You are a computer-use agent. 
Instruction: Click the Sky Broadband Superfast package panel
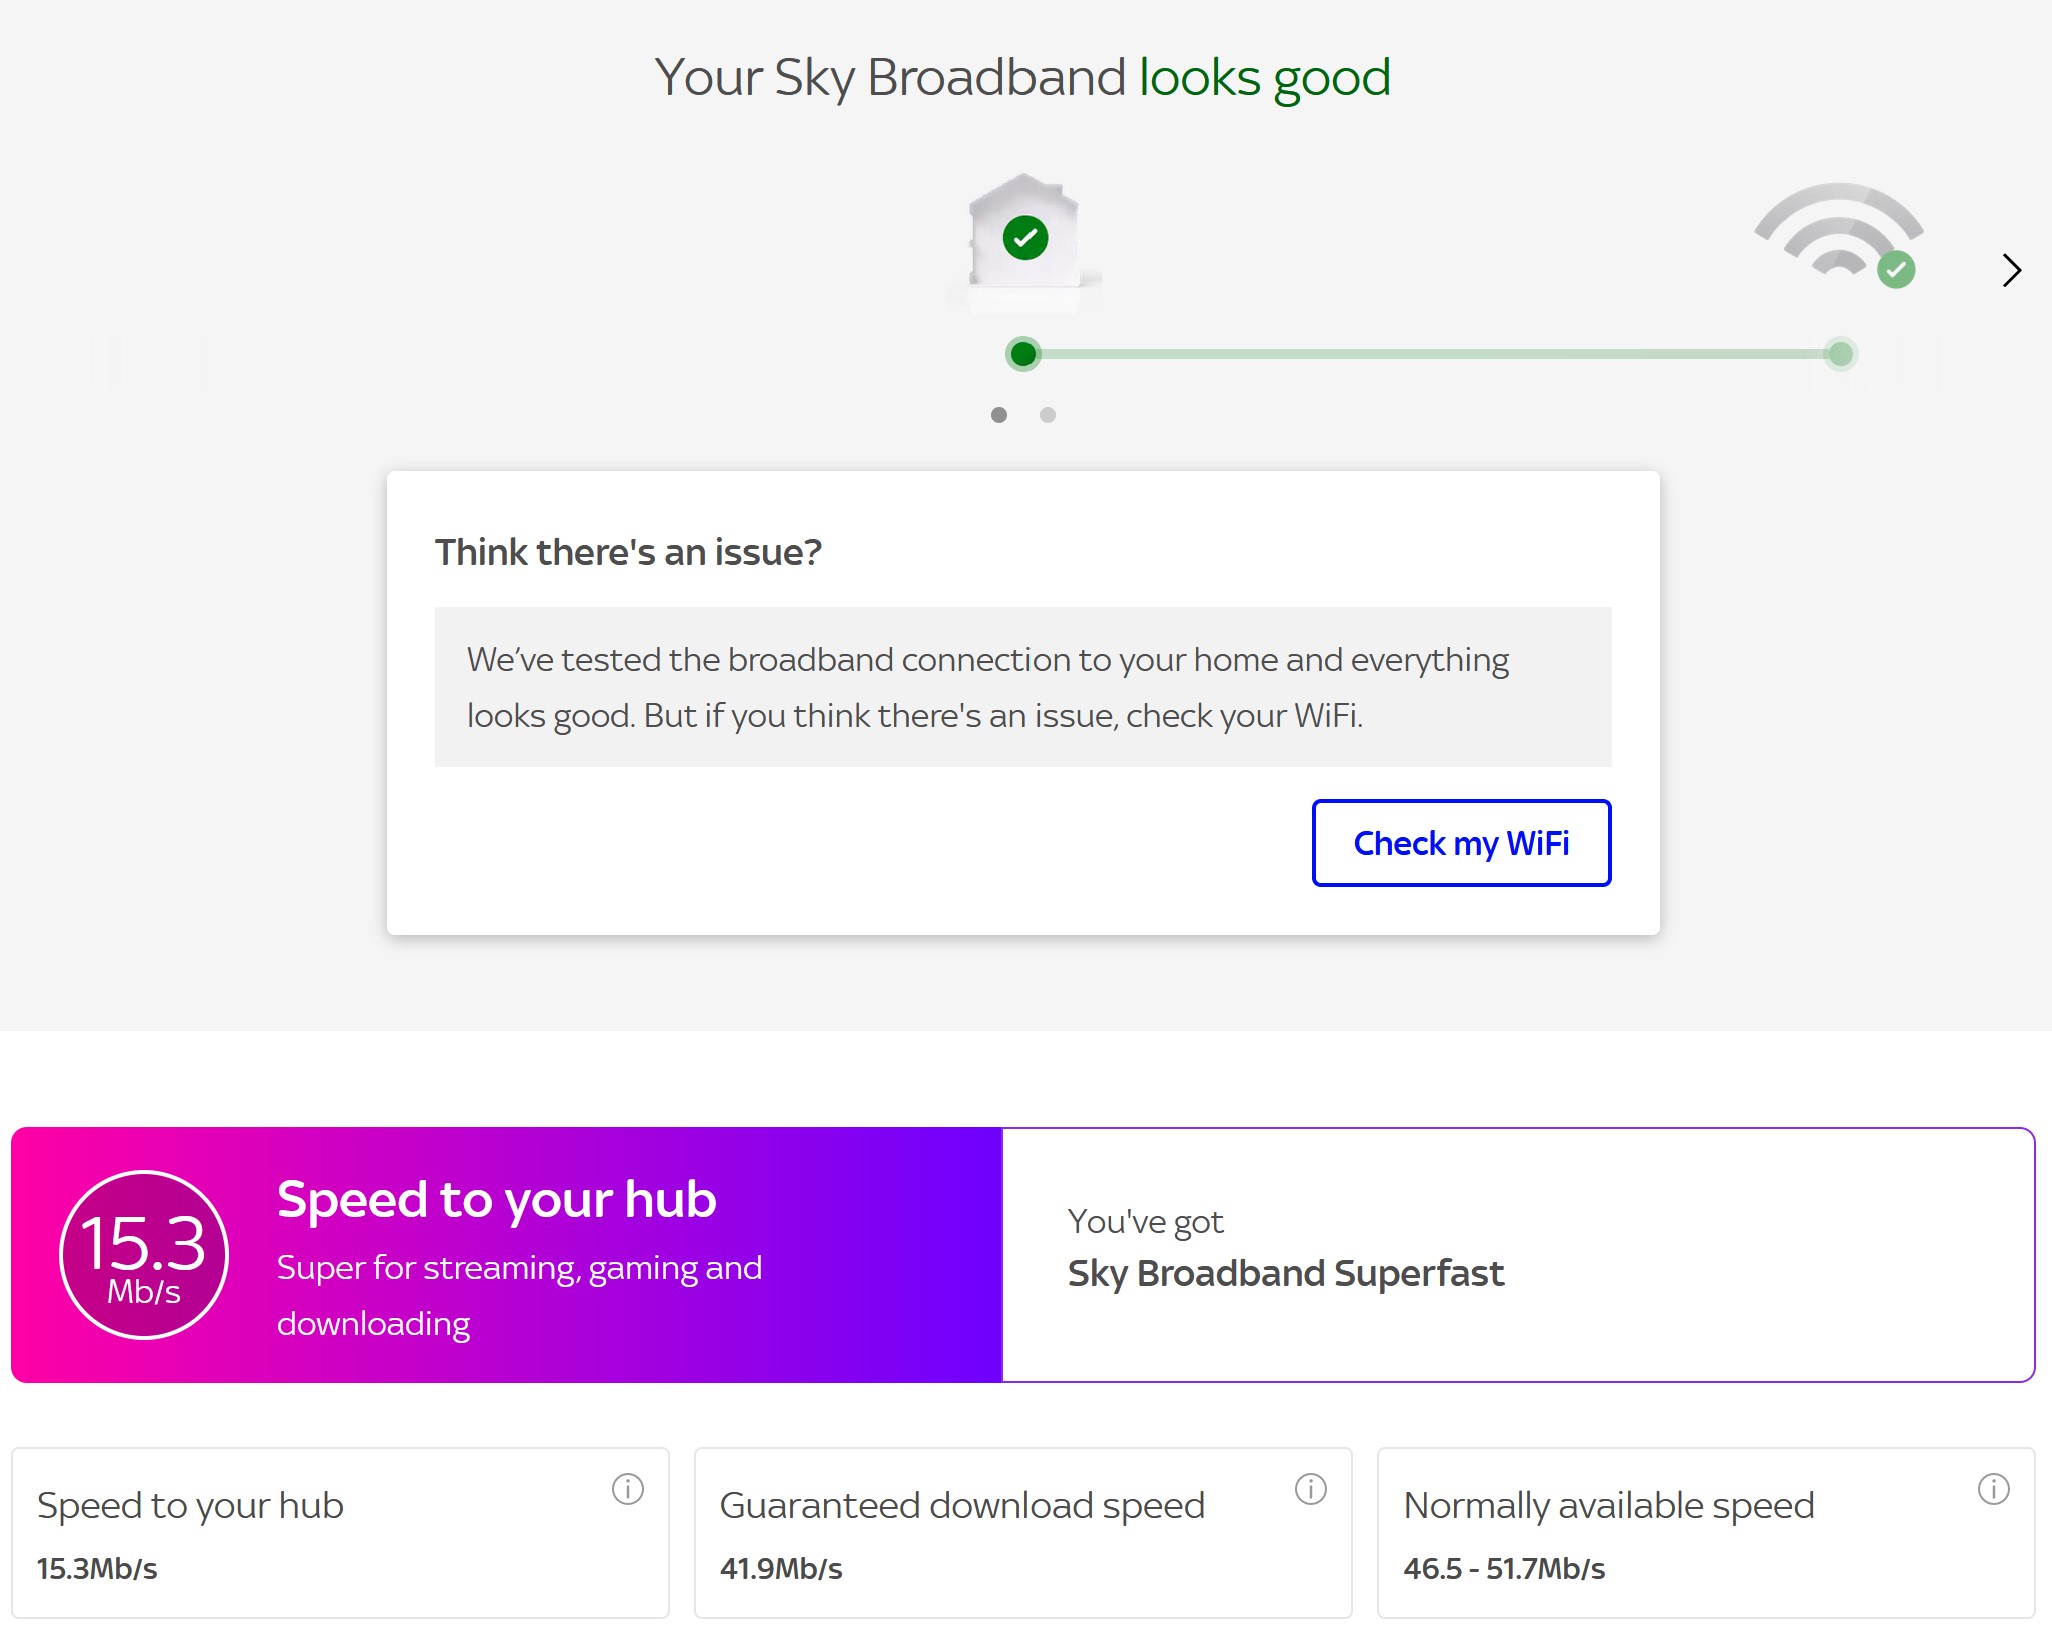[x=1518, y=1255]
